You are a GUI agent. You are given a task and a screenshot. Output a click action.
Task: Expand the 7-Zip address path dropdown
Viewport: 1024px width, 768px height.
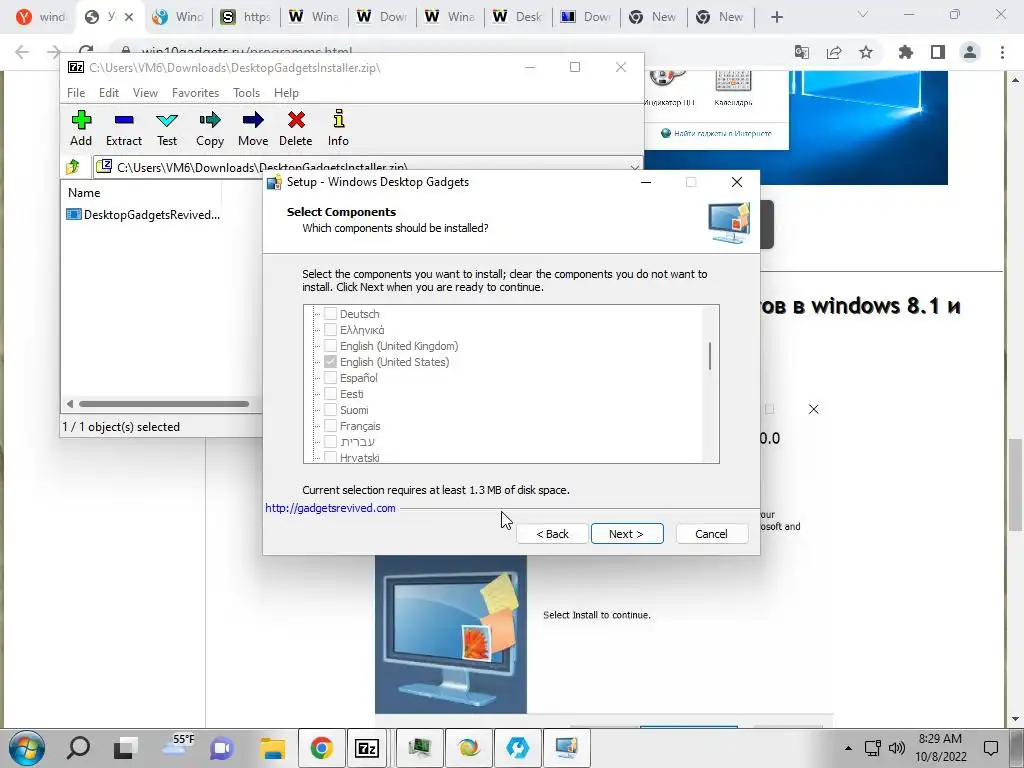click(x=634, y=167)
